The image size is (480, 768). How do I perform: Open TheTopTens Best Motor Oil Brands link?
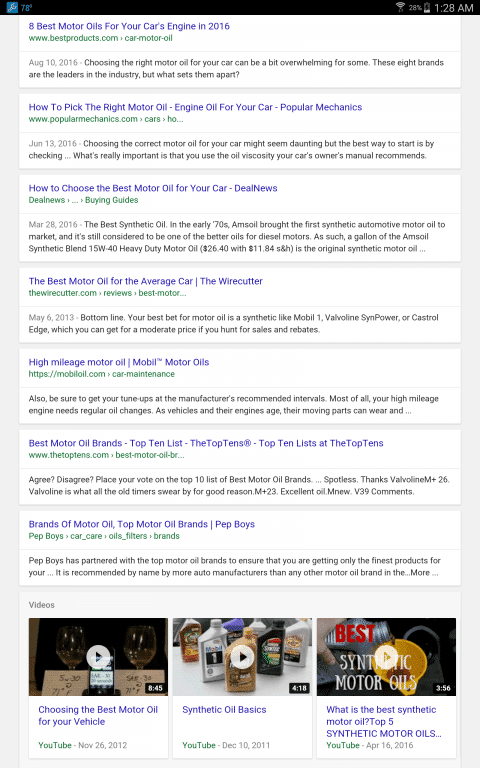click(x=206, y=443)
